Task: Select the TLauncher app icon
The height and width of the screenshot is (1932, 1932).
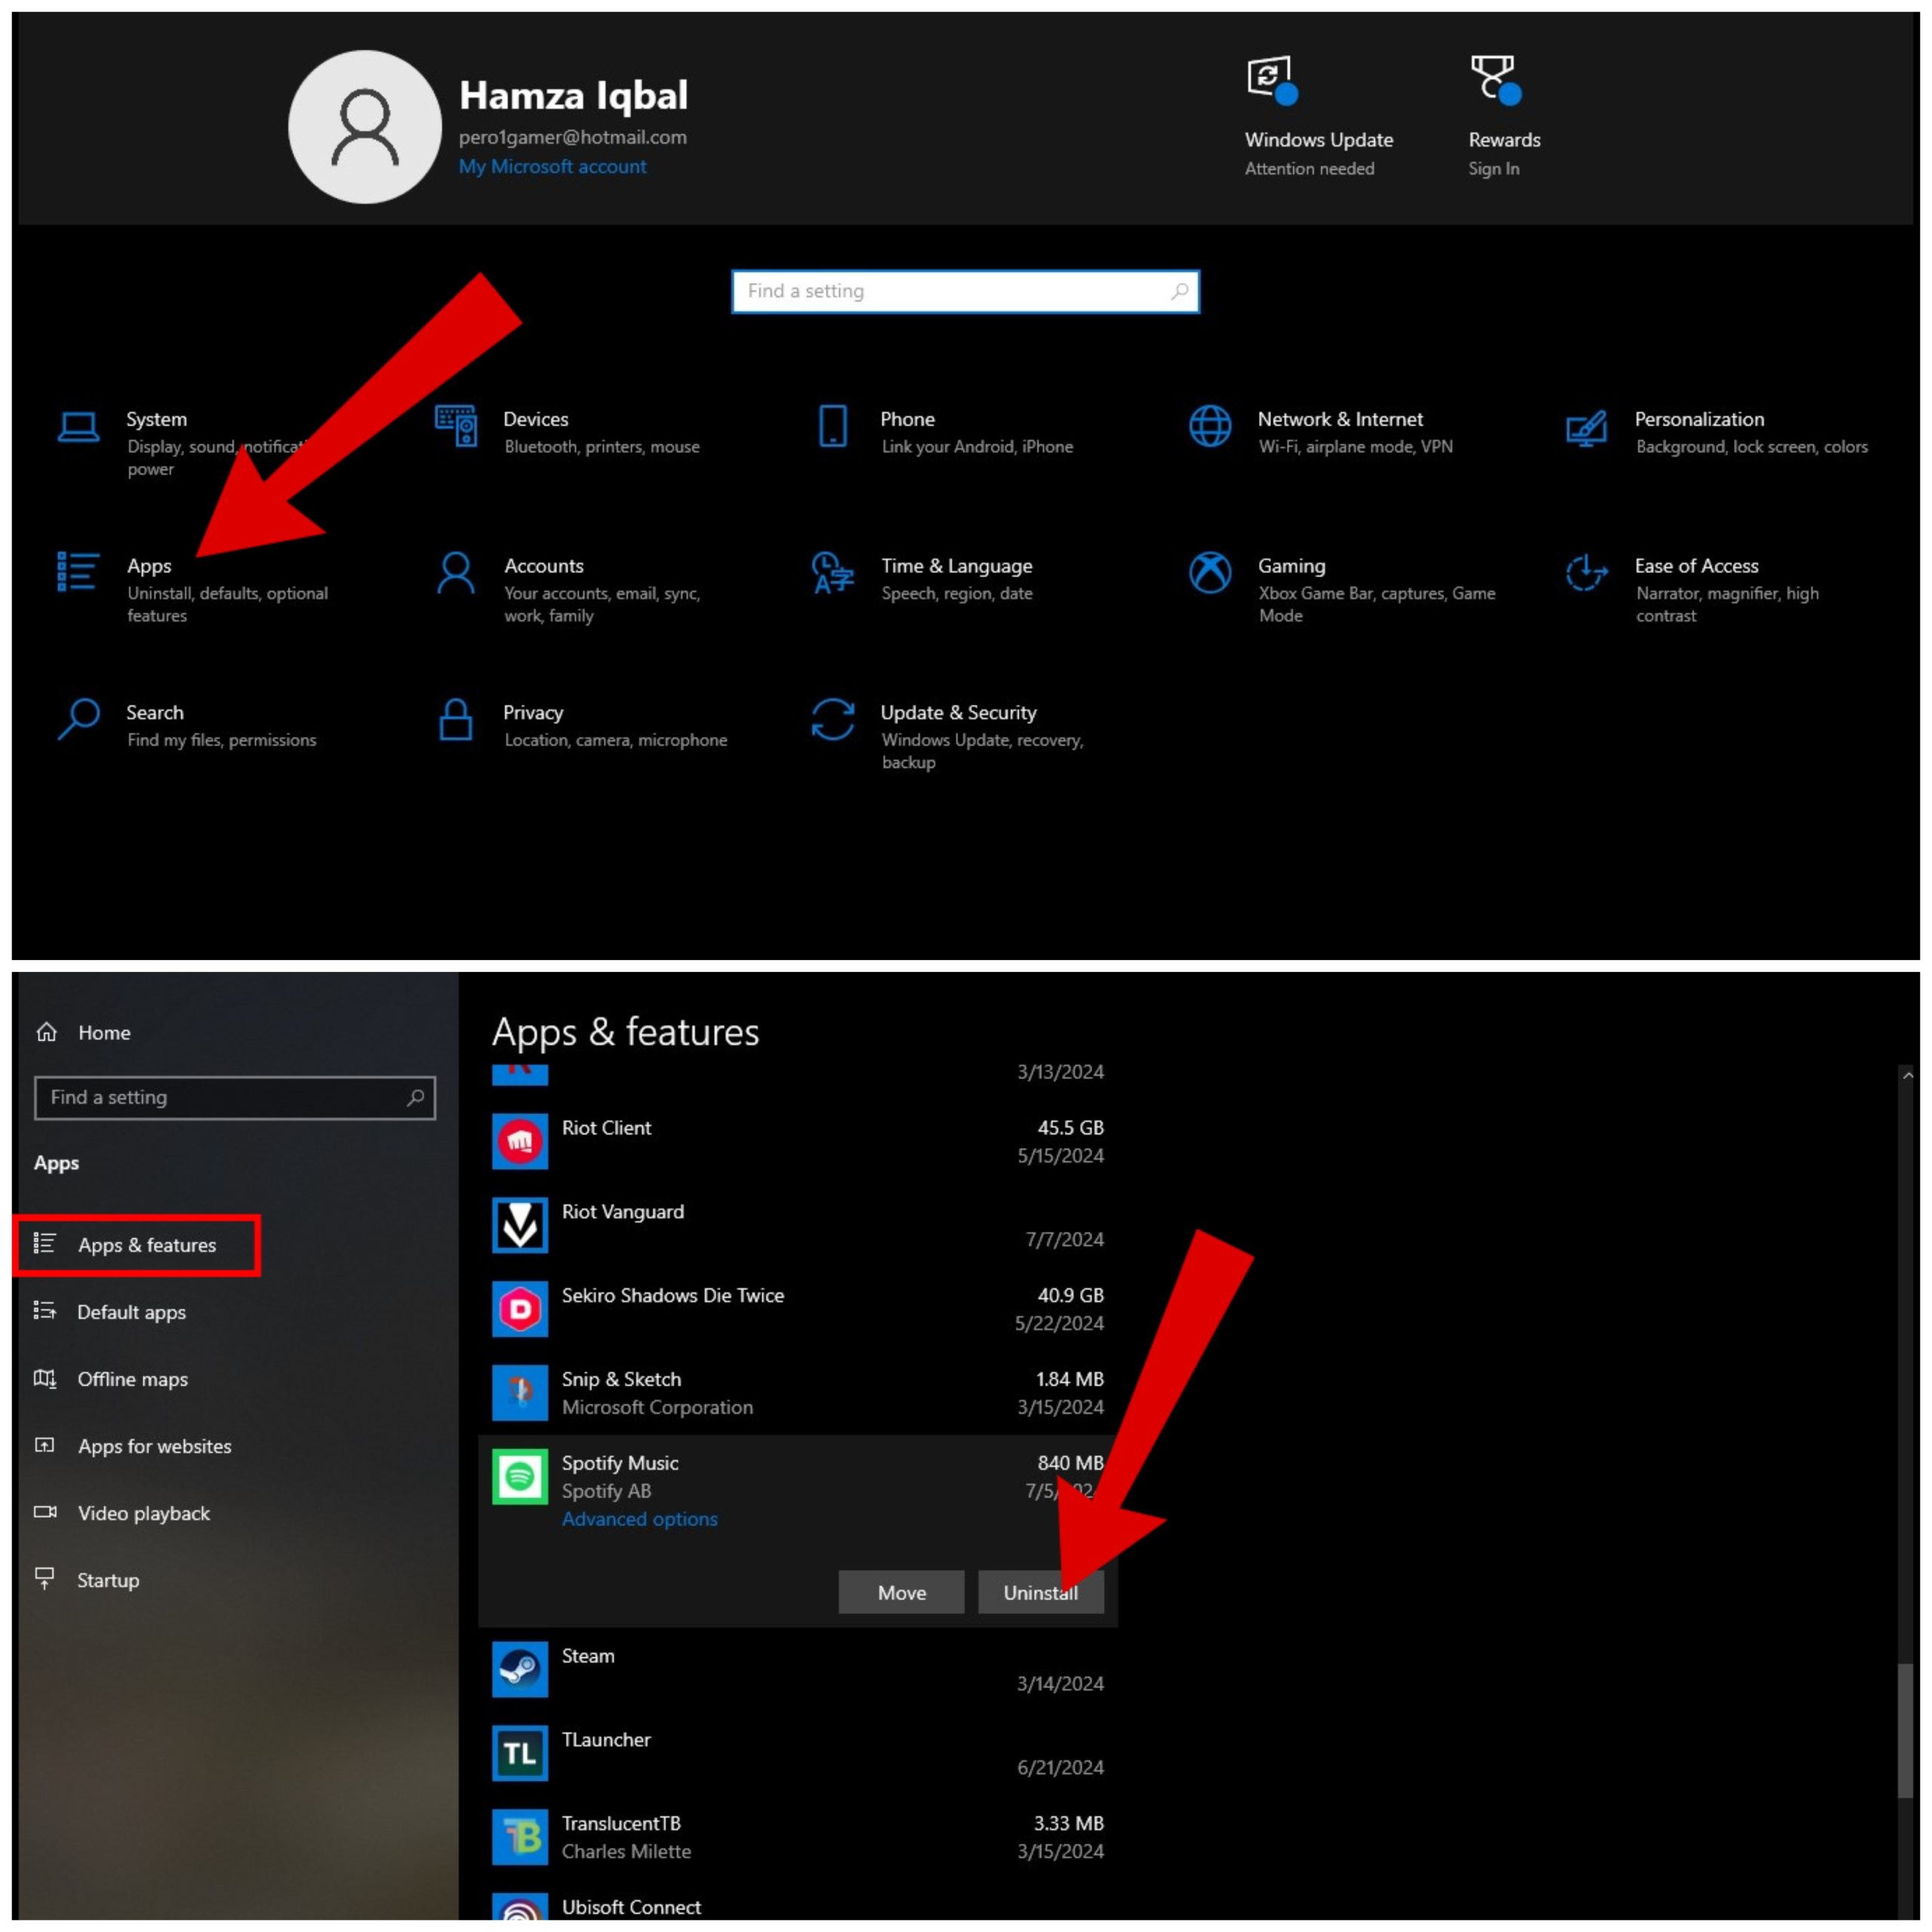Action: coord(520,1753)
